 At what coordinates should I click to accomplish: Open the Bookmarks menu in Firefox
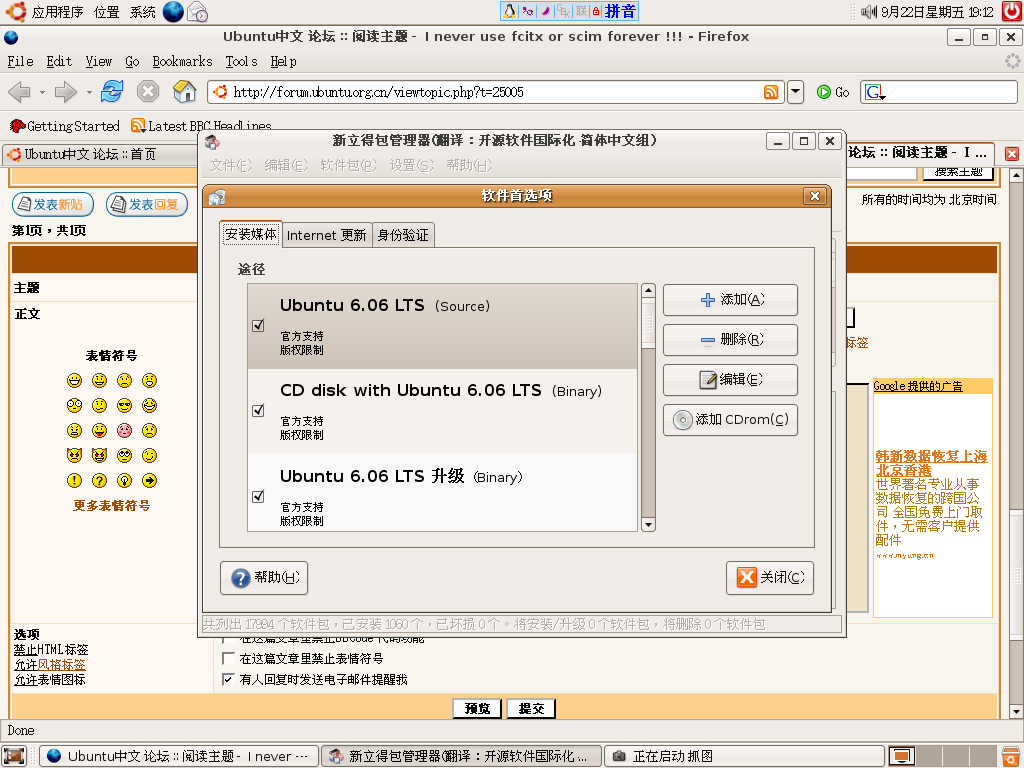[182, 61]
